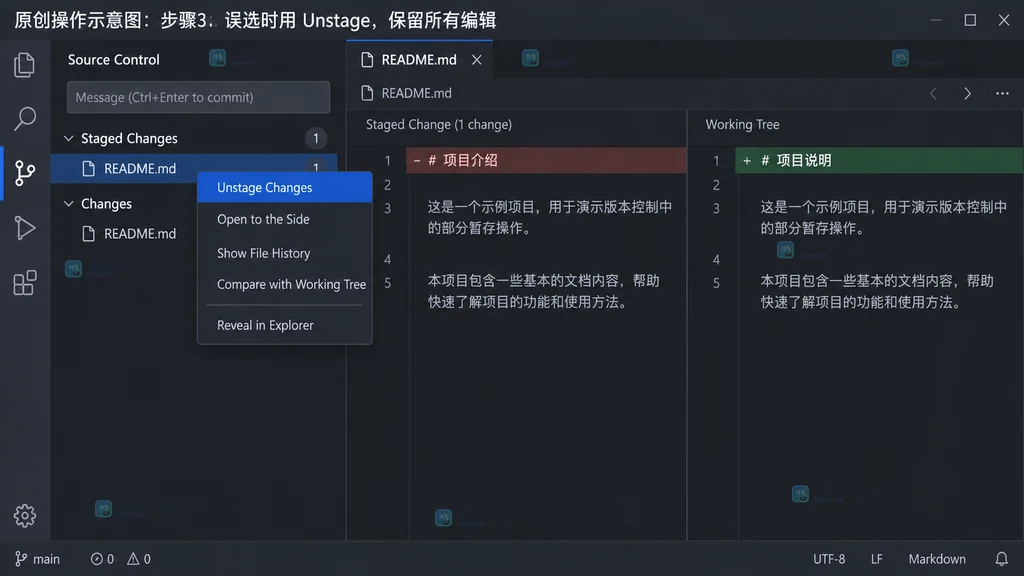This screenshot has height=576, width=1024.
Task: Click the 'Staged Change (1 change)' header
Action: [x=439, y=124]
